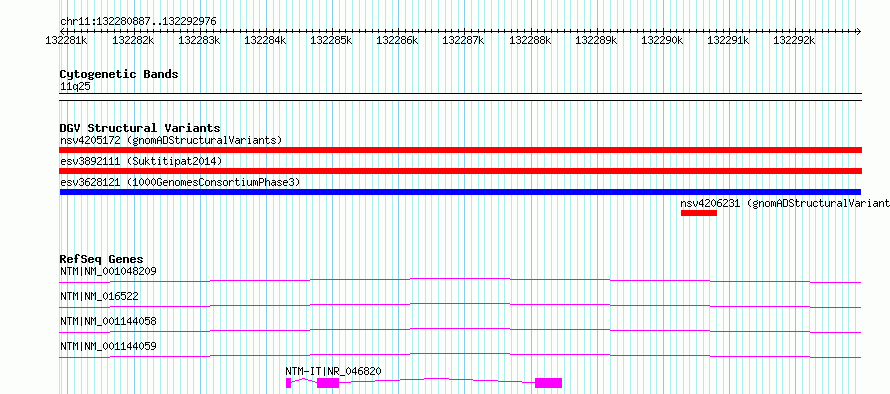The height and width of the screenshot is (394, 890).
Task: Select the nsv4206231 variant label
Action: pos(785,203)
